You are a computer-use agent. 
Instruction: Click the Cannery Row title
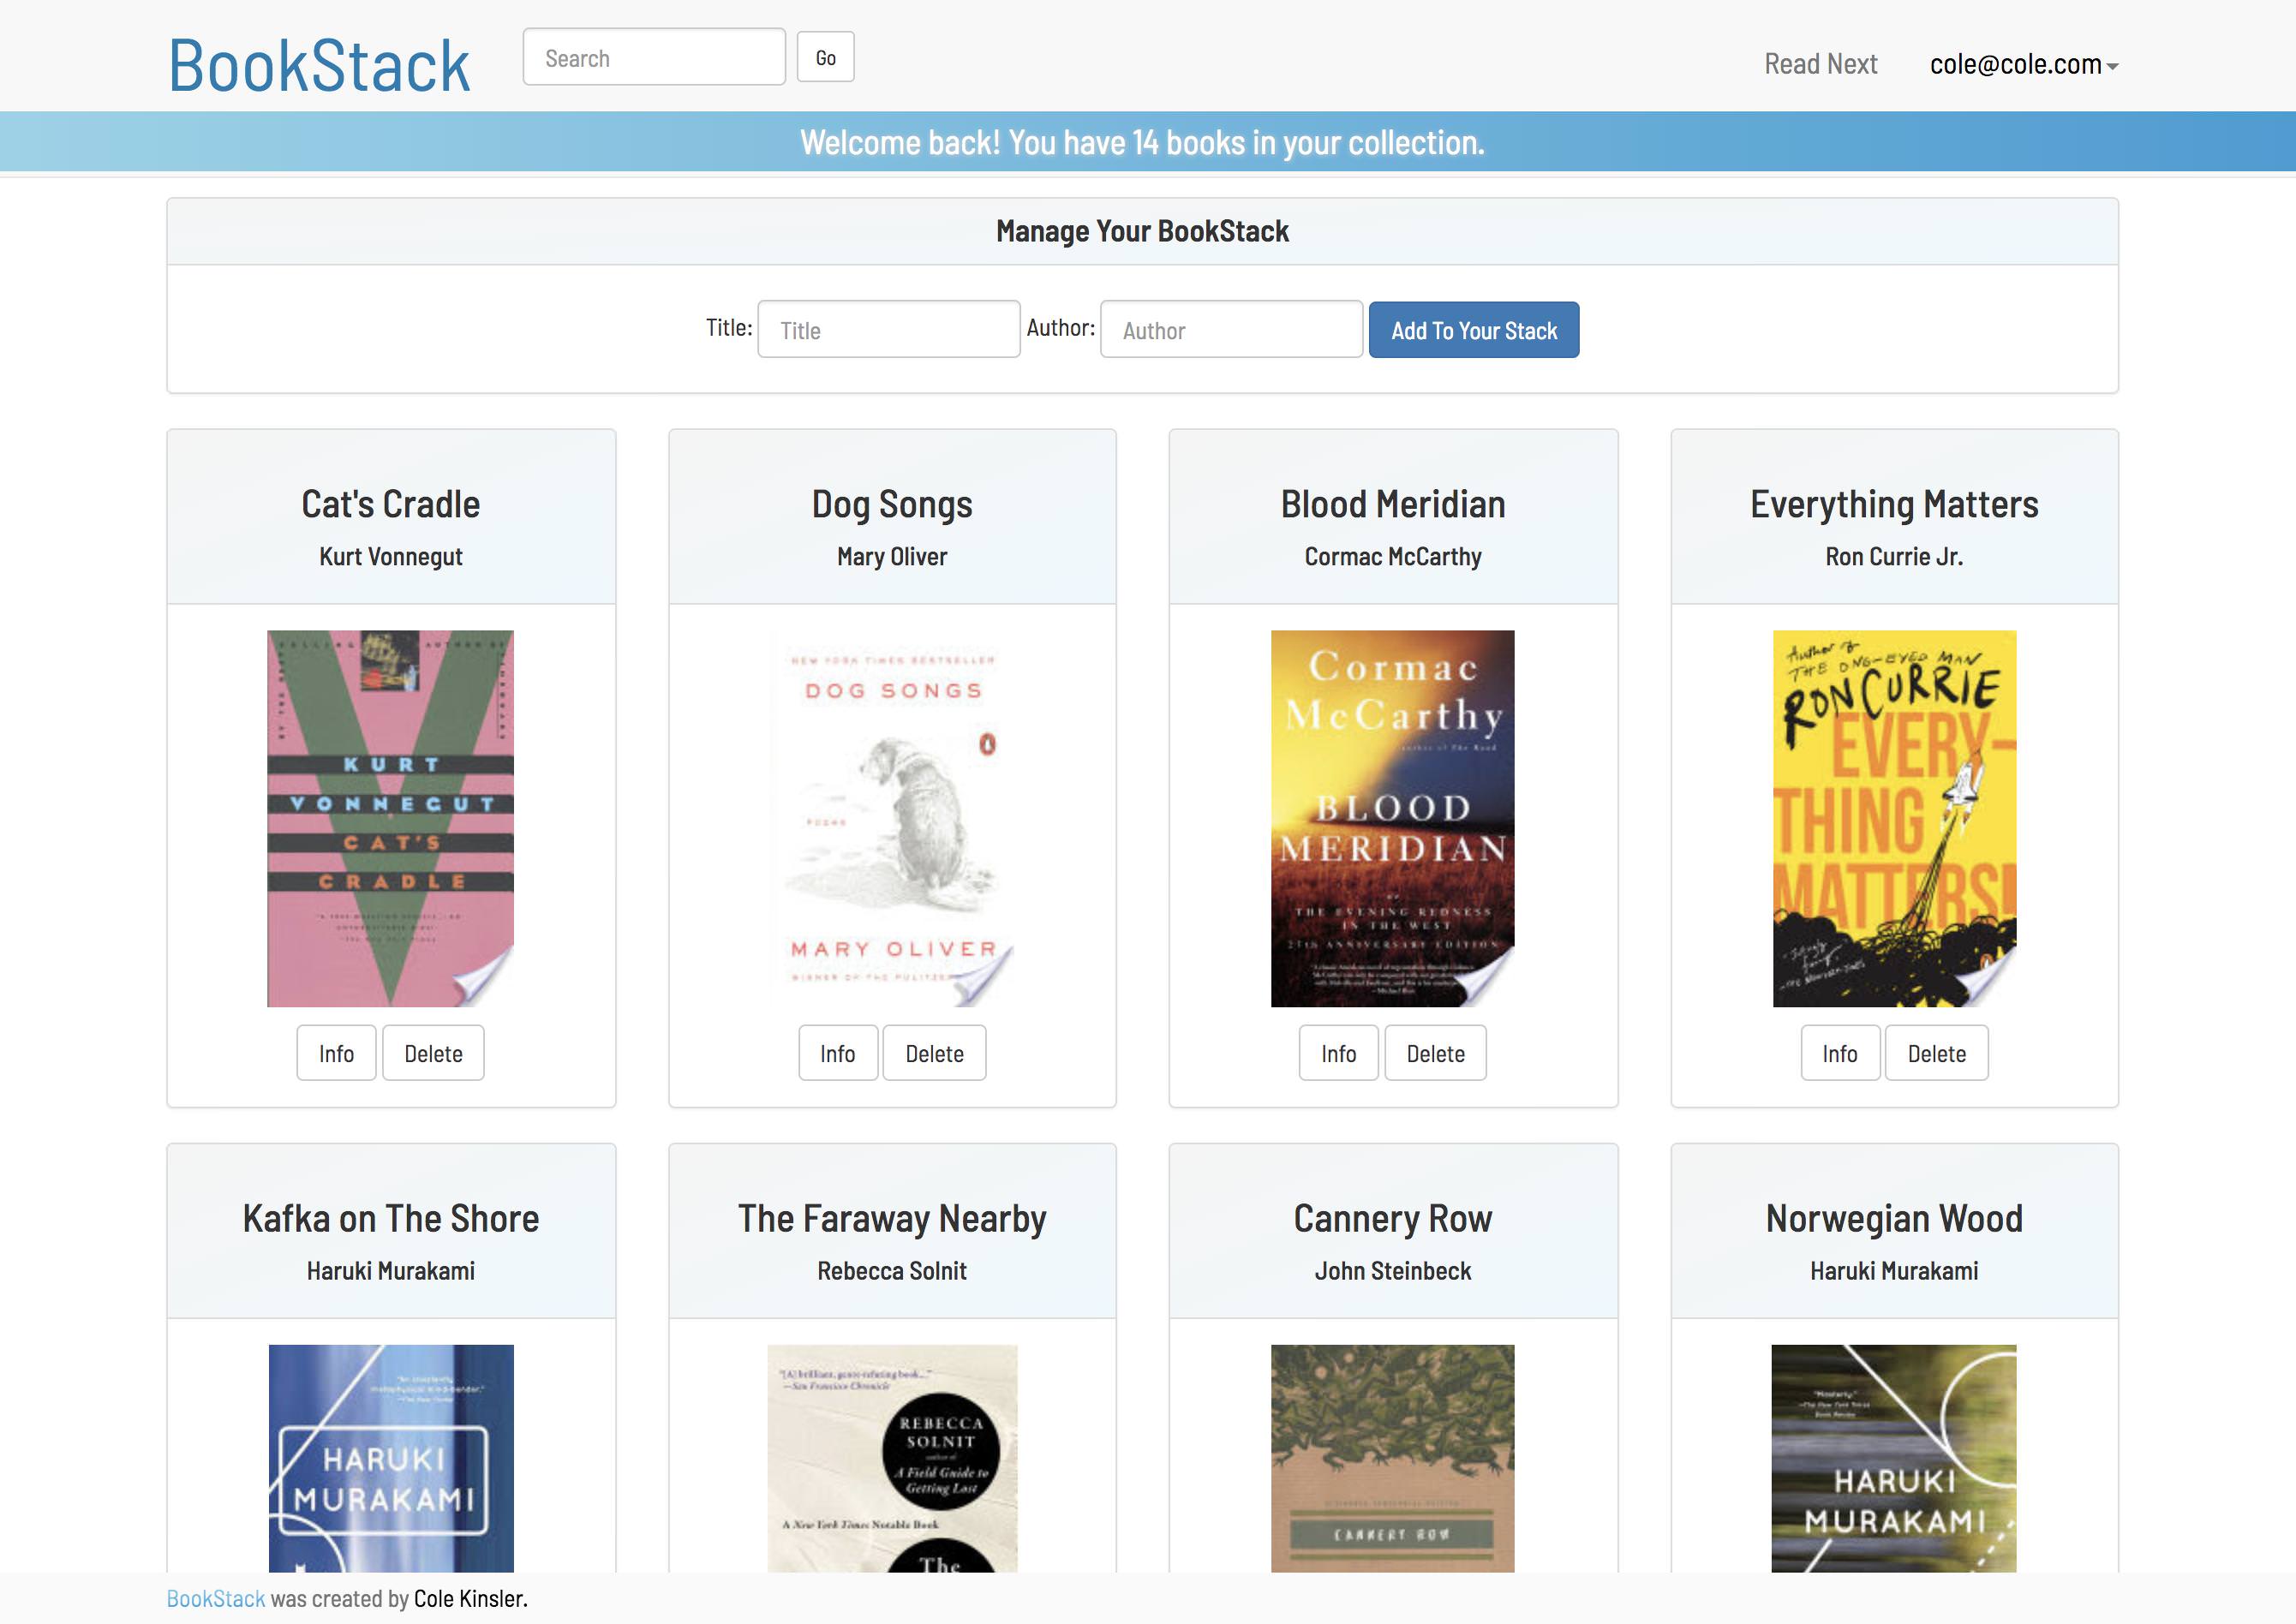tap(1393, 1218)
